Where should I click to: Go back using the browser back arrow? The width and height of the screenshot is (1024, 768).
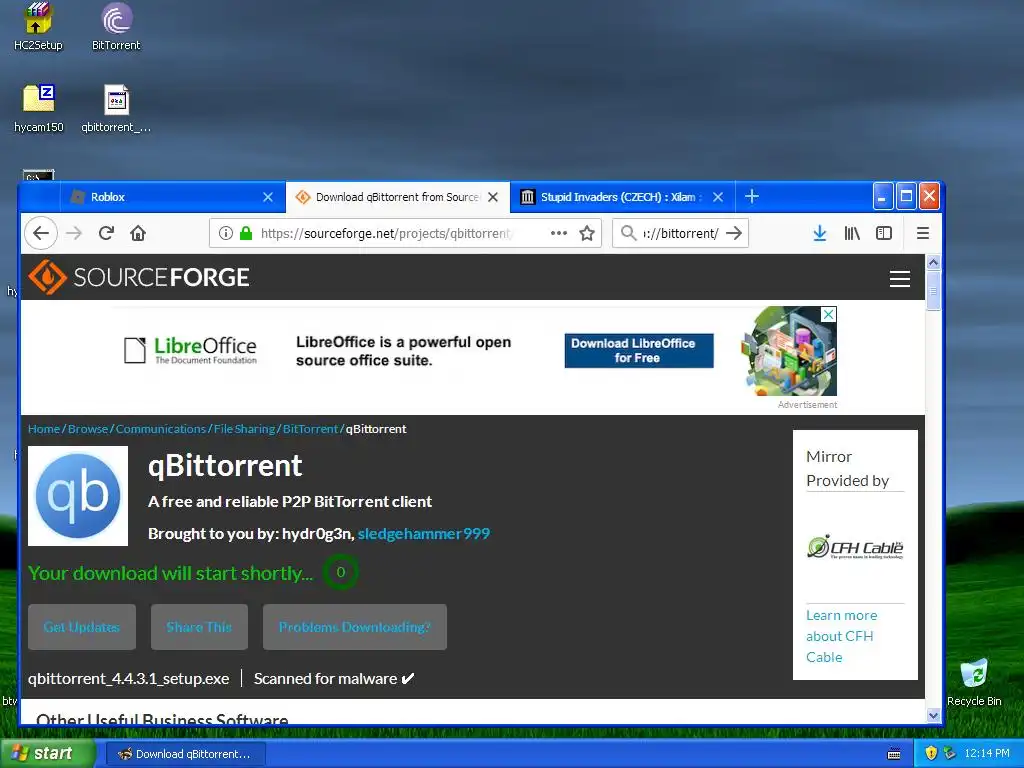point(41,233)
